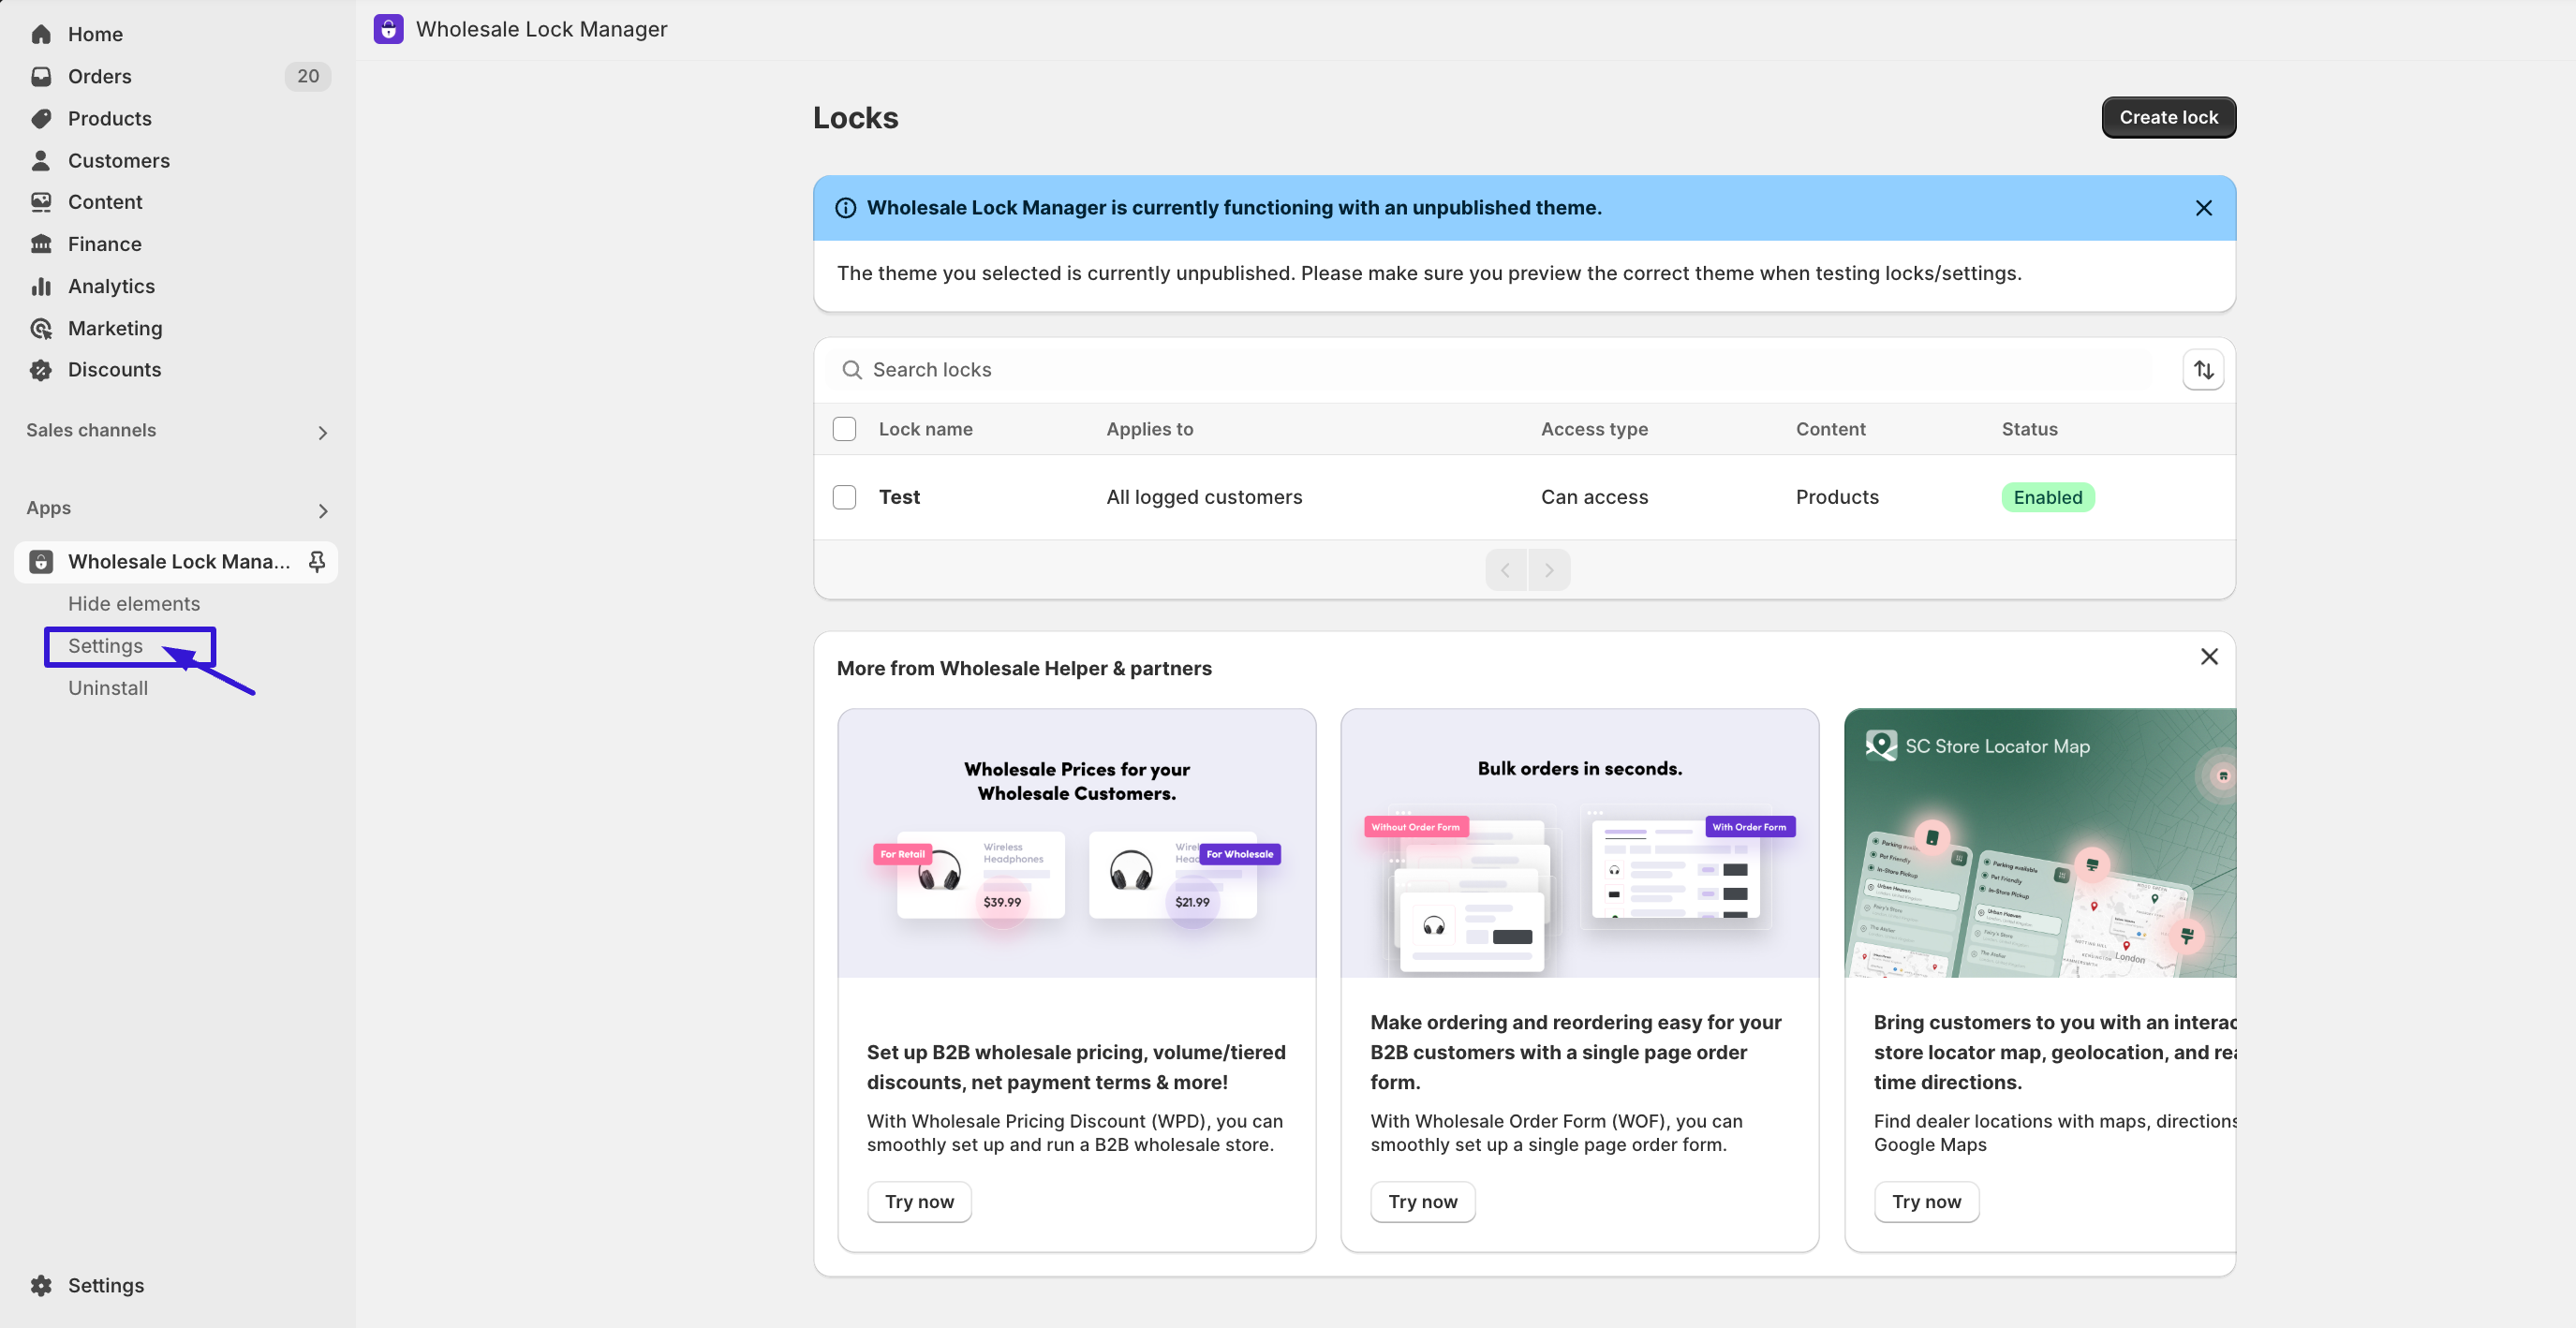This screenshot has height=1328, width=2576.
Task: Select Uninstall submenu item
Action: tap(108, 688)
